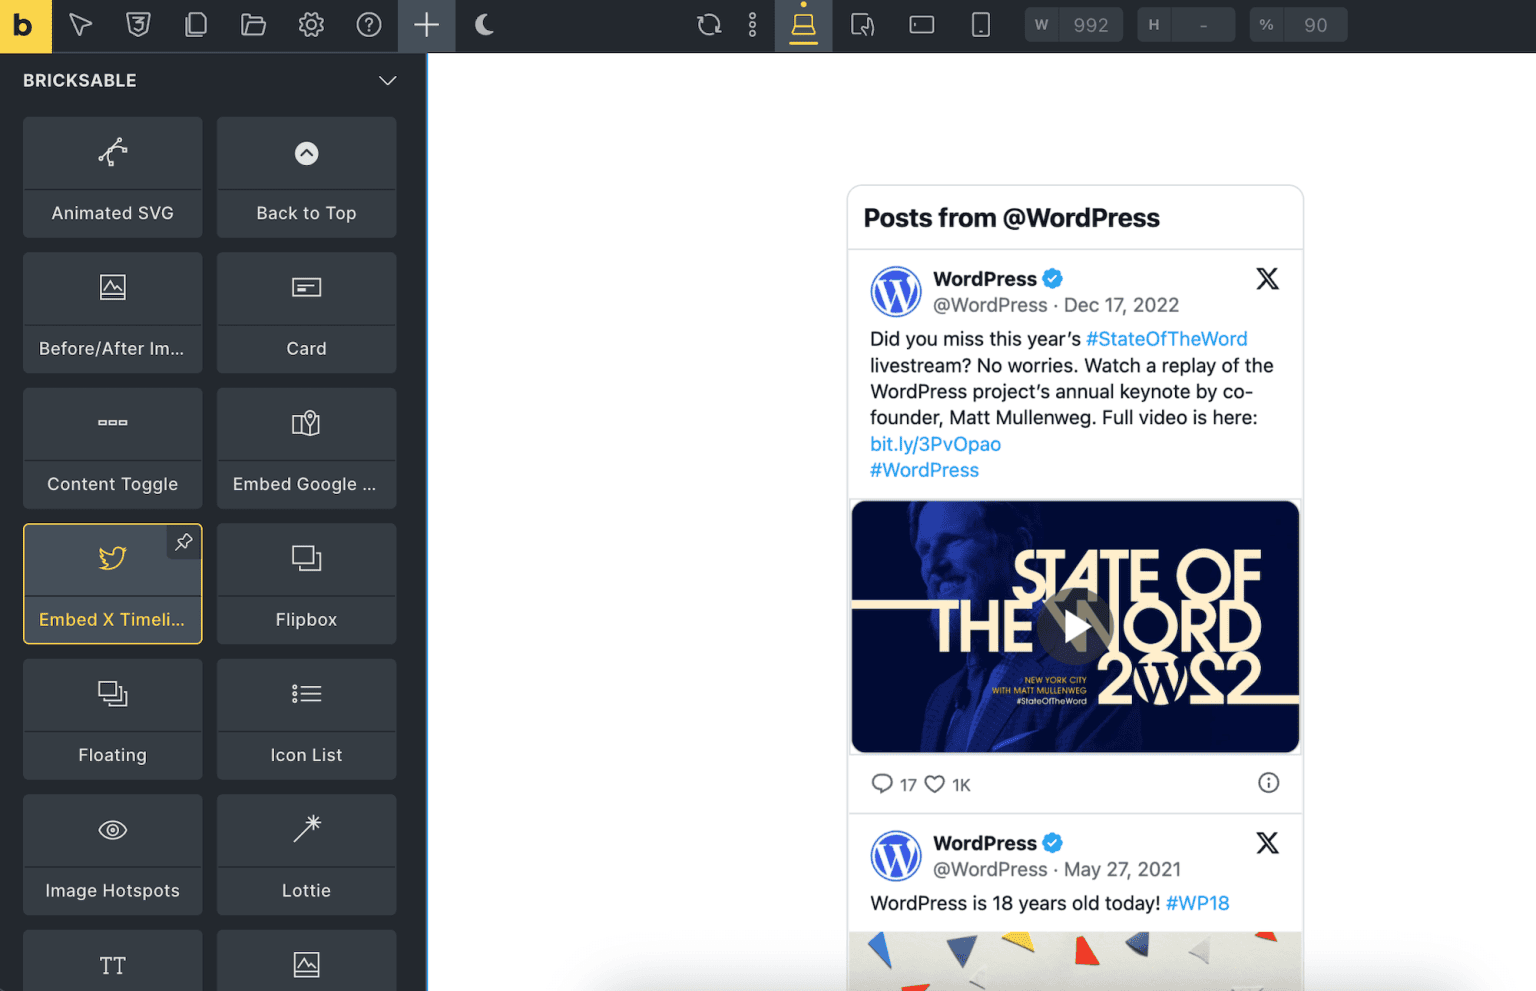Collapse the Bricksable elements category
The height and width of the screenshot is (991, 1536).
(387, 81)
